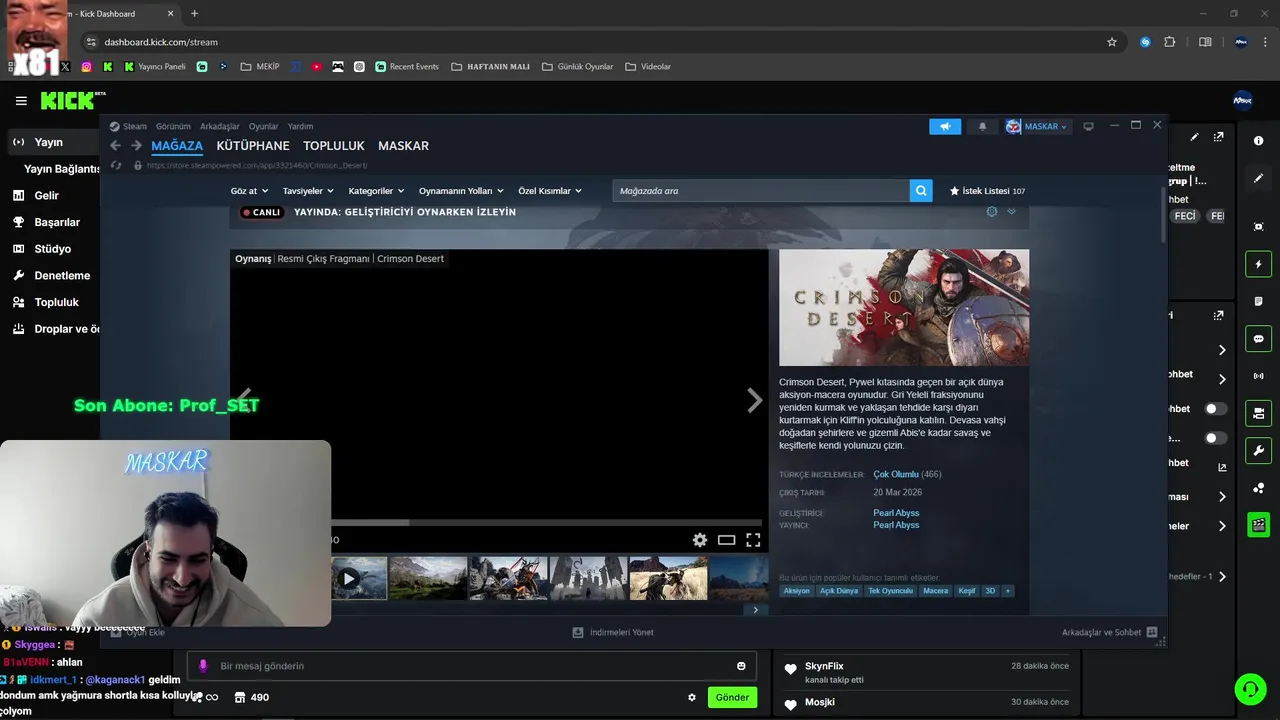Image resolution: width=1280 pixels, height=720 pixels.
Task: Seek on the trailer progress bar
Action: tap(547, 522)
